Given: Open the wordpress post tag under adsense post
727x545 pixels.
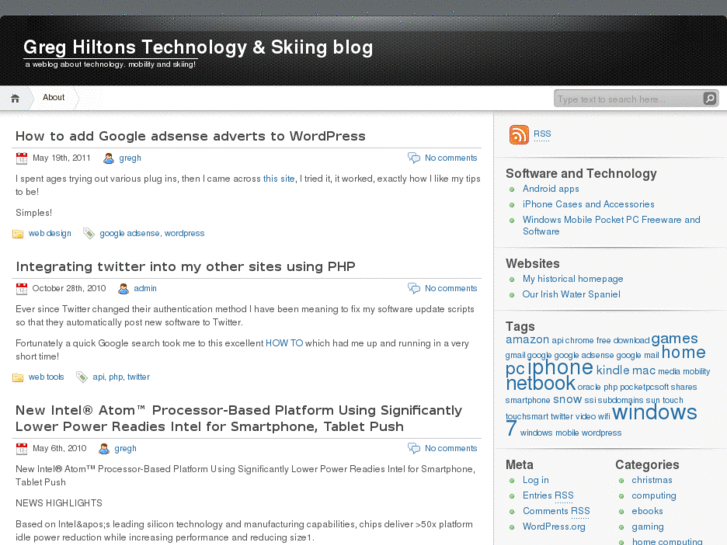Looking at the screenshot, I should point(184,233).
